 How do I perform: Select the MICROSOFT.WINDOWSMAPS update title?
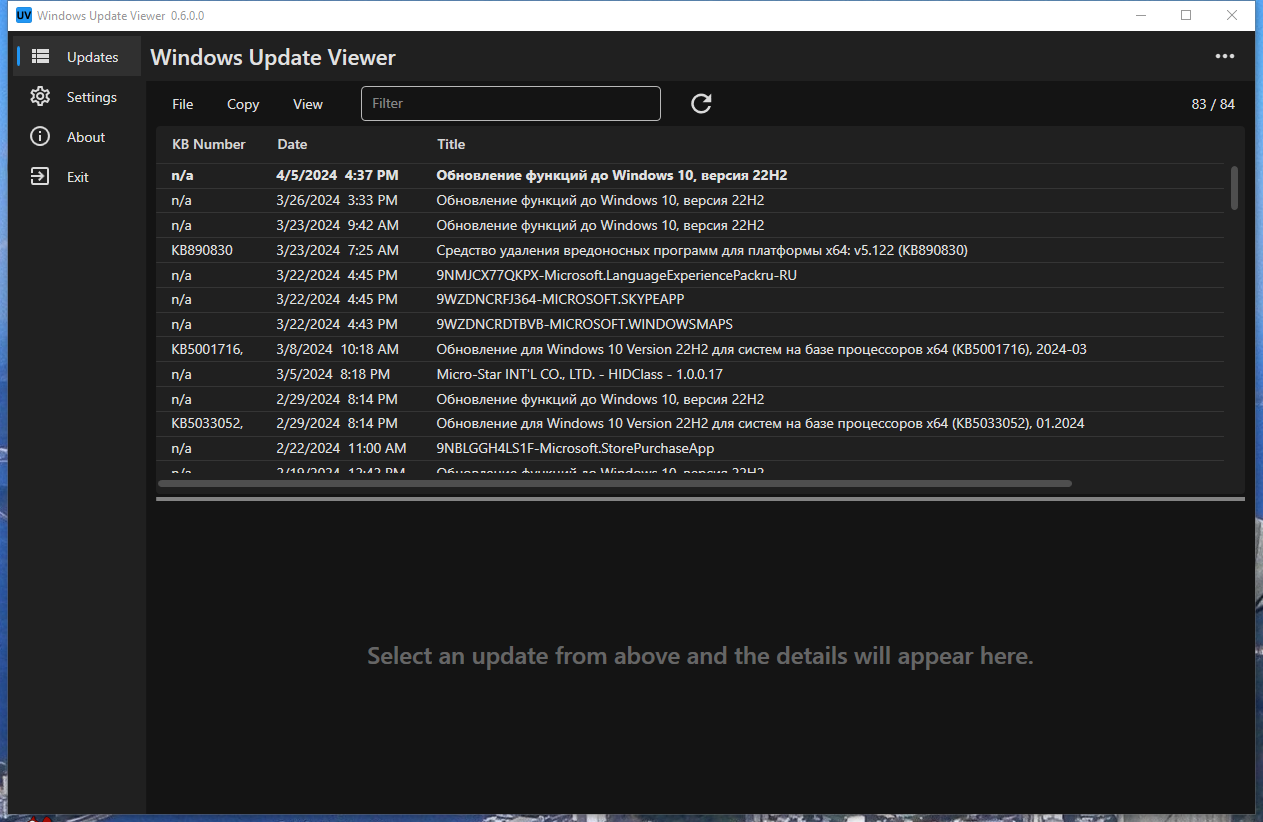click(585, 324)
